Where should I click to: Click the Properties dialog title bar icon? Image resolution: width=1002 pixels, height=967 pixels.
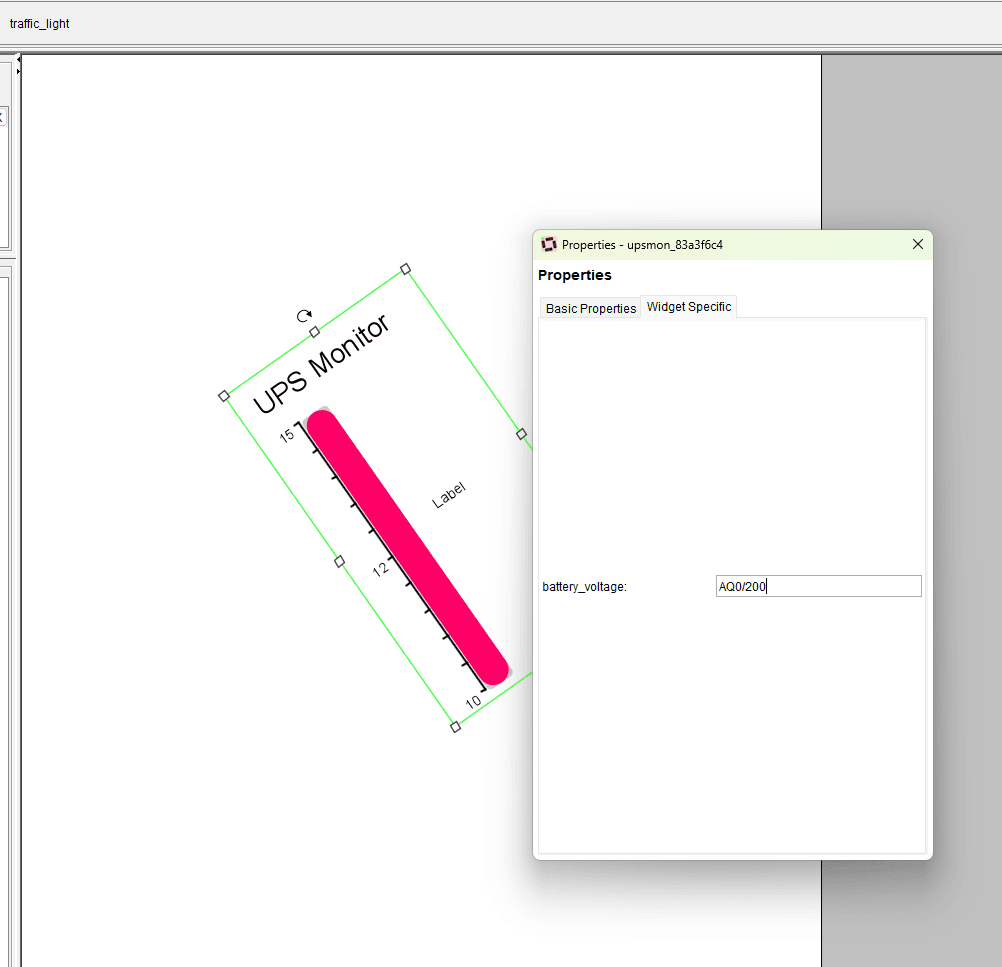click(x=549, y=244)
